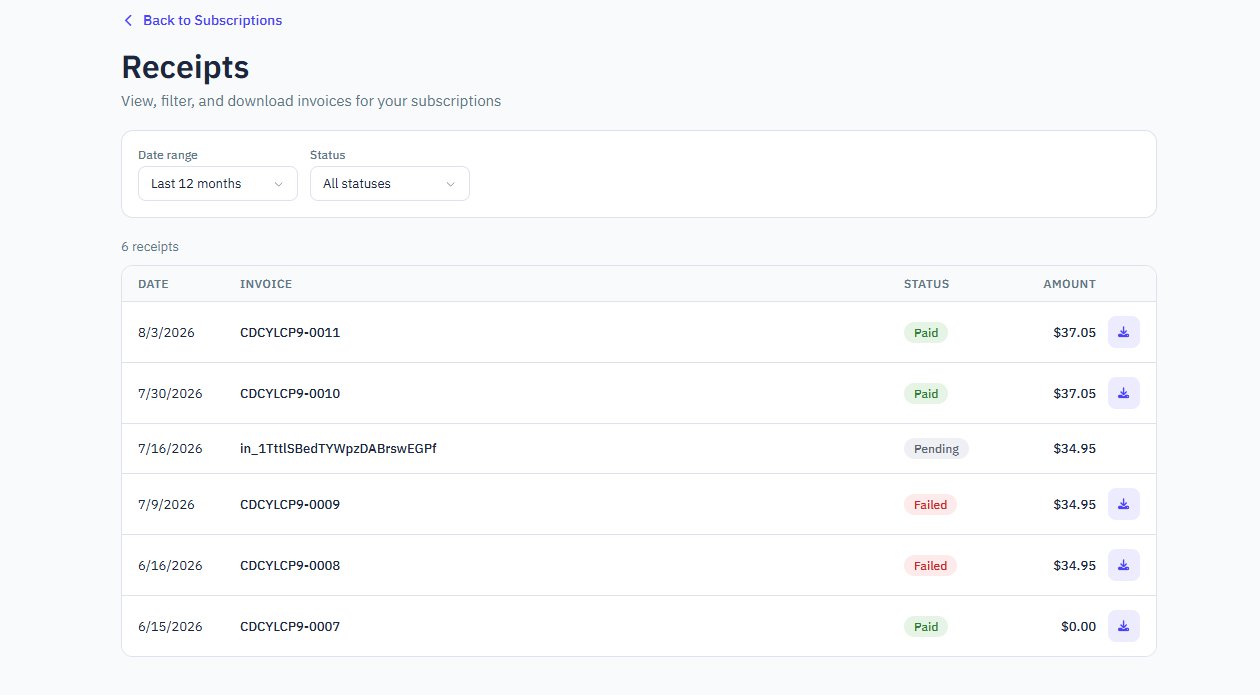Open the Status filter dropdown
1260x695 pixels.
point(390,184)
